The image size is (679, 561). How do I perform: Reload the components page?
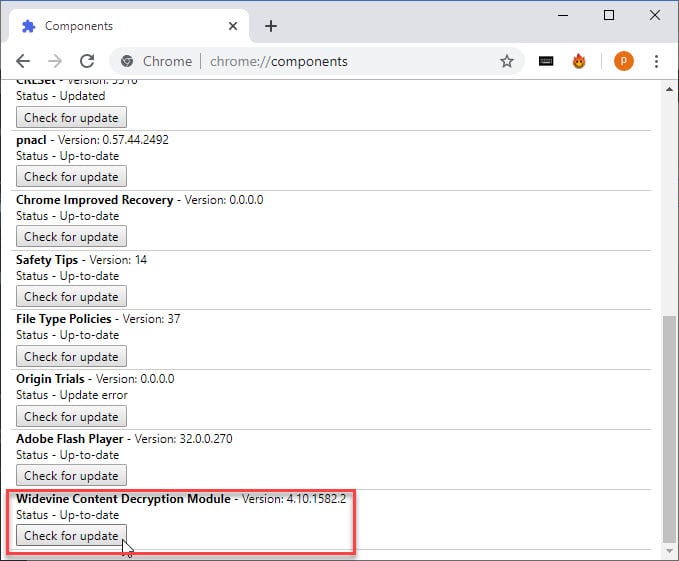(x=87, y=61)
